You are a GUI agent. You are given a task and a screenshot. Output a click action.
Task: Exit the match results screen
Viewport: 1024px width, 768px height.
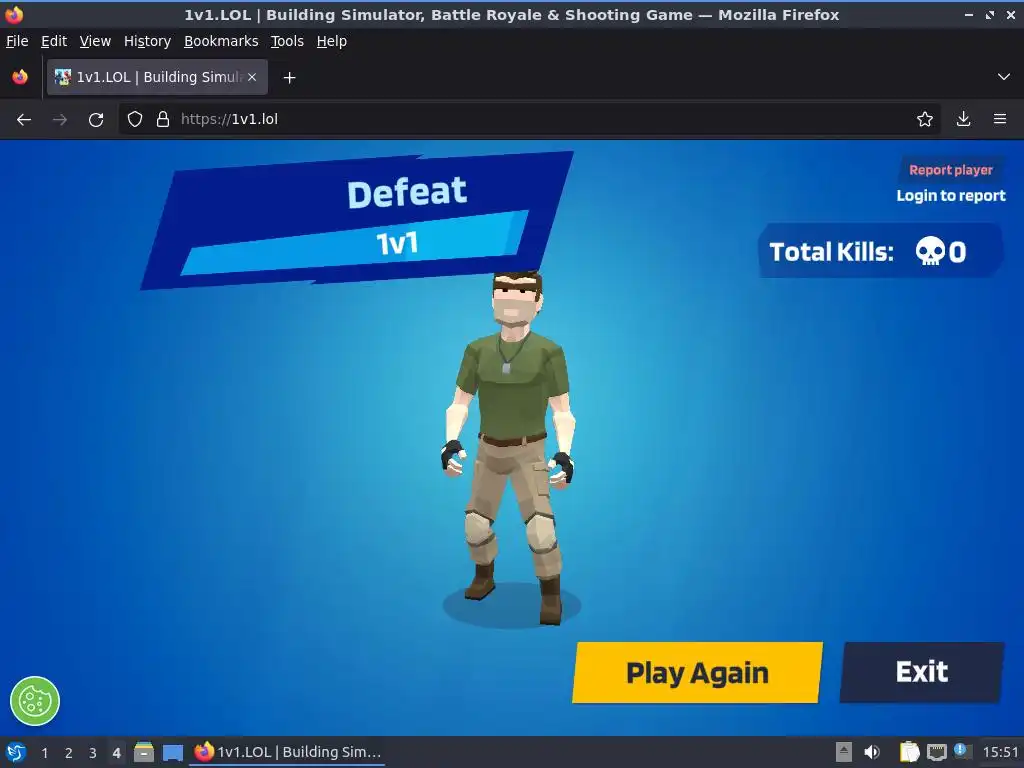921,672
